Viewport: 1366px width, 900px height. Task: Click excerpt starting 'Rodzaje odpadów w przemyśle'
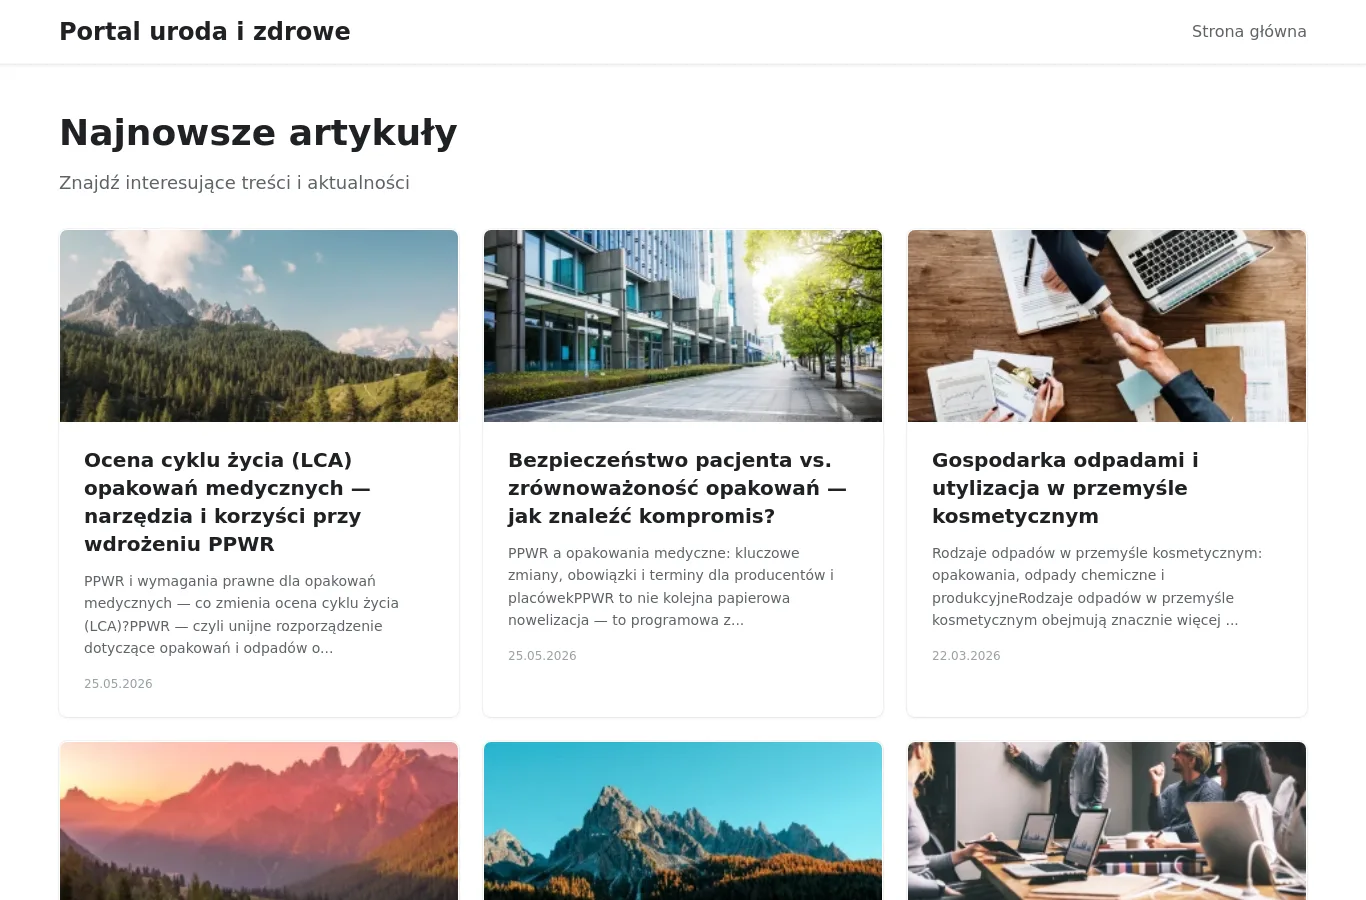click(x=1097, y=586)
